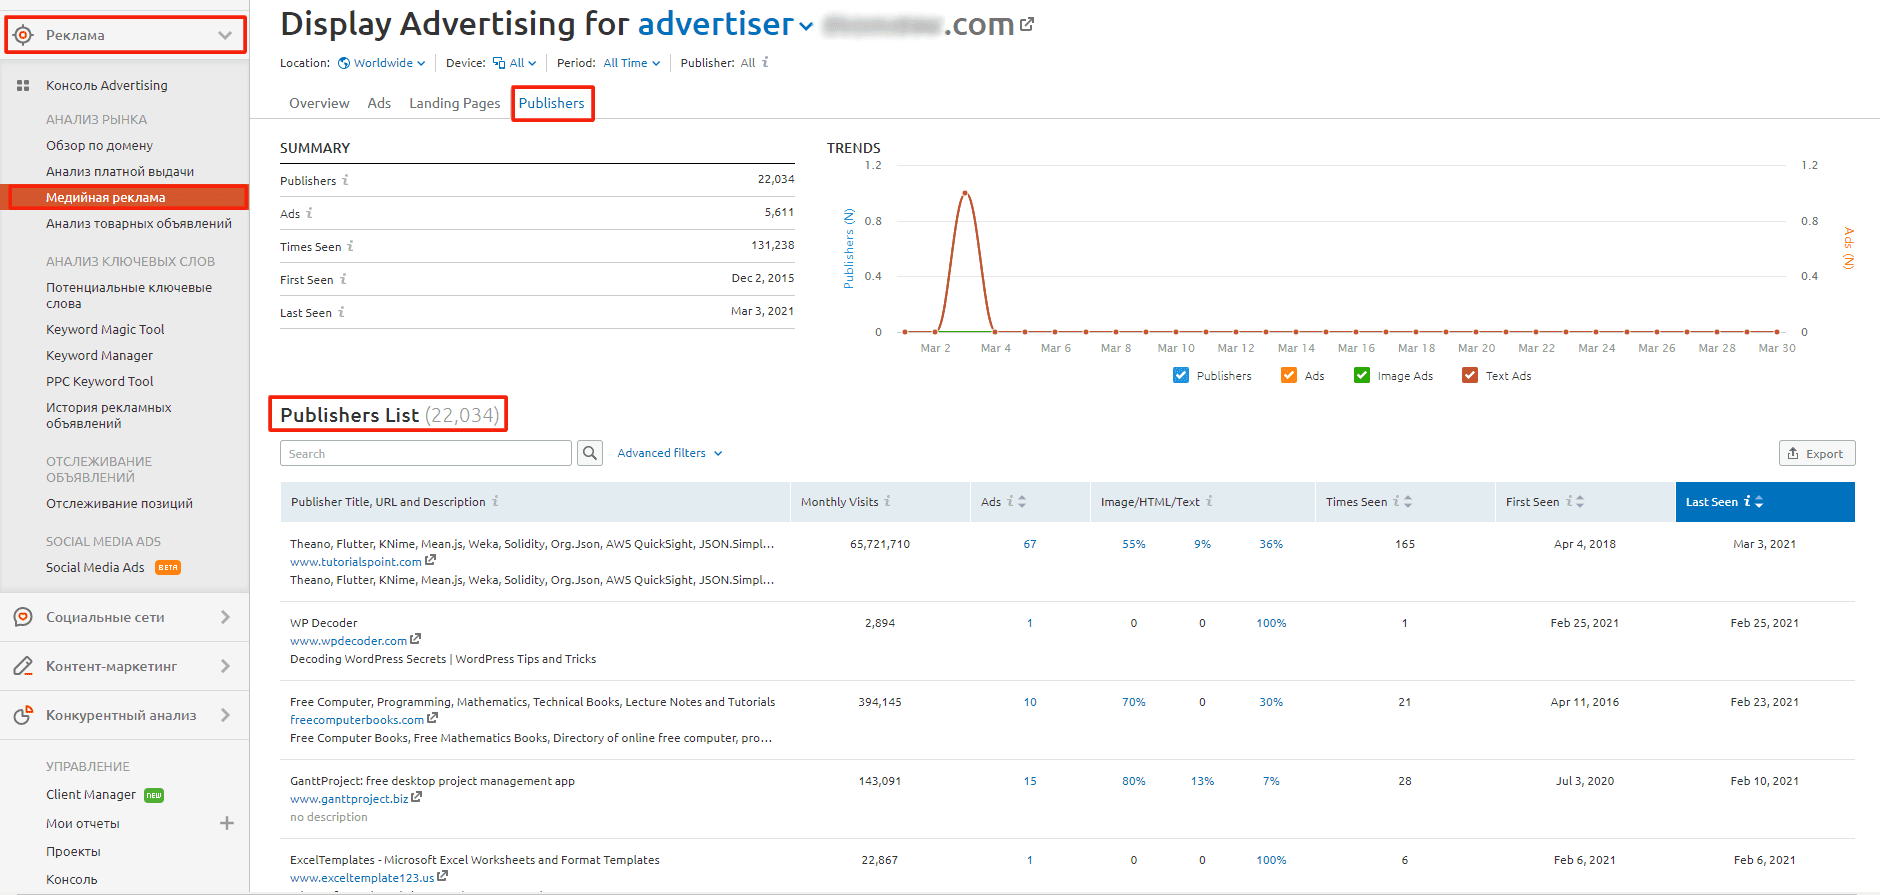Switch to the Landing Pages tab
This screenshot has width=1880, height=895.
click(454, 103)
